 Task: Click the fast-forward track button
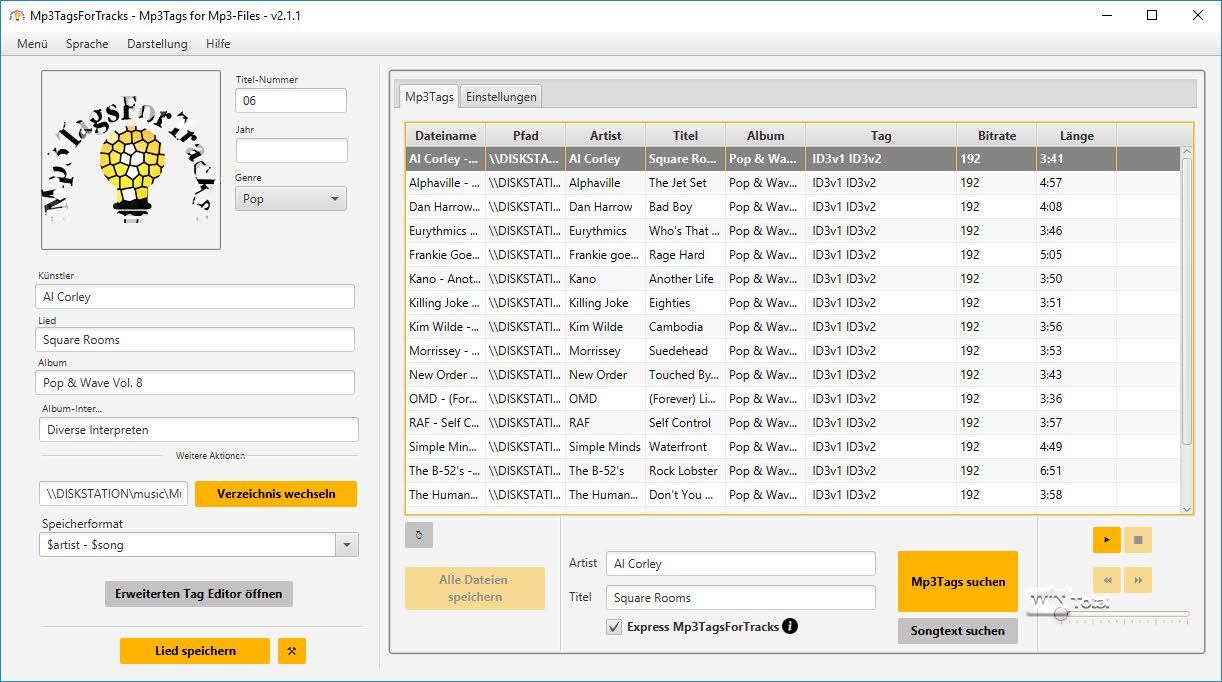[x=1138, y=580]
